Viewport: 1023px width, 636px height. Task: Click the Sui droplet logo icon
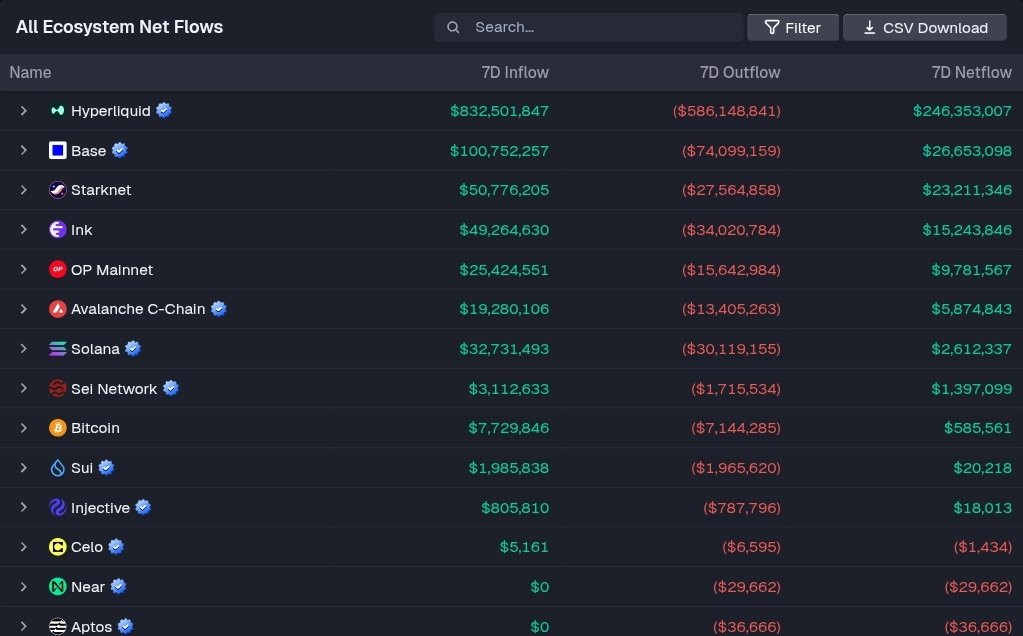click(57, 468)
